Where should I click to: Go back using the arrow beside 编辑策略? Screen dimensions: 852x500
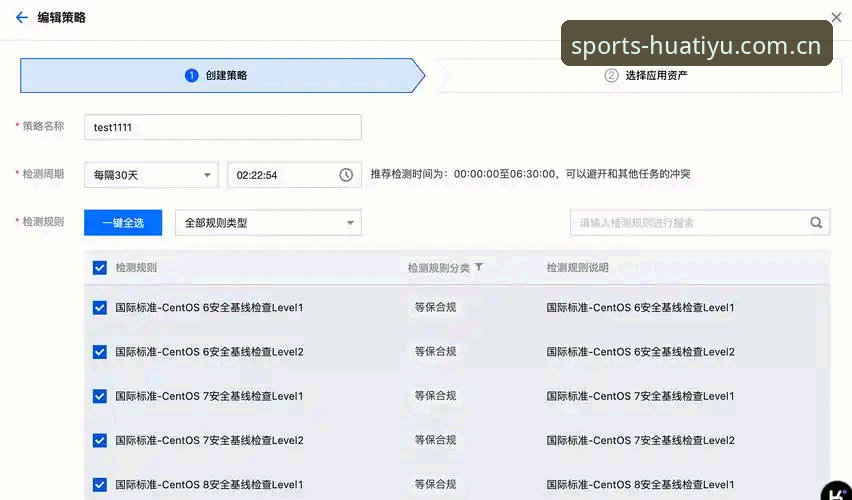tap(22, 17)
